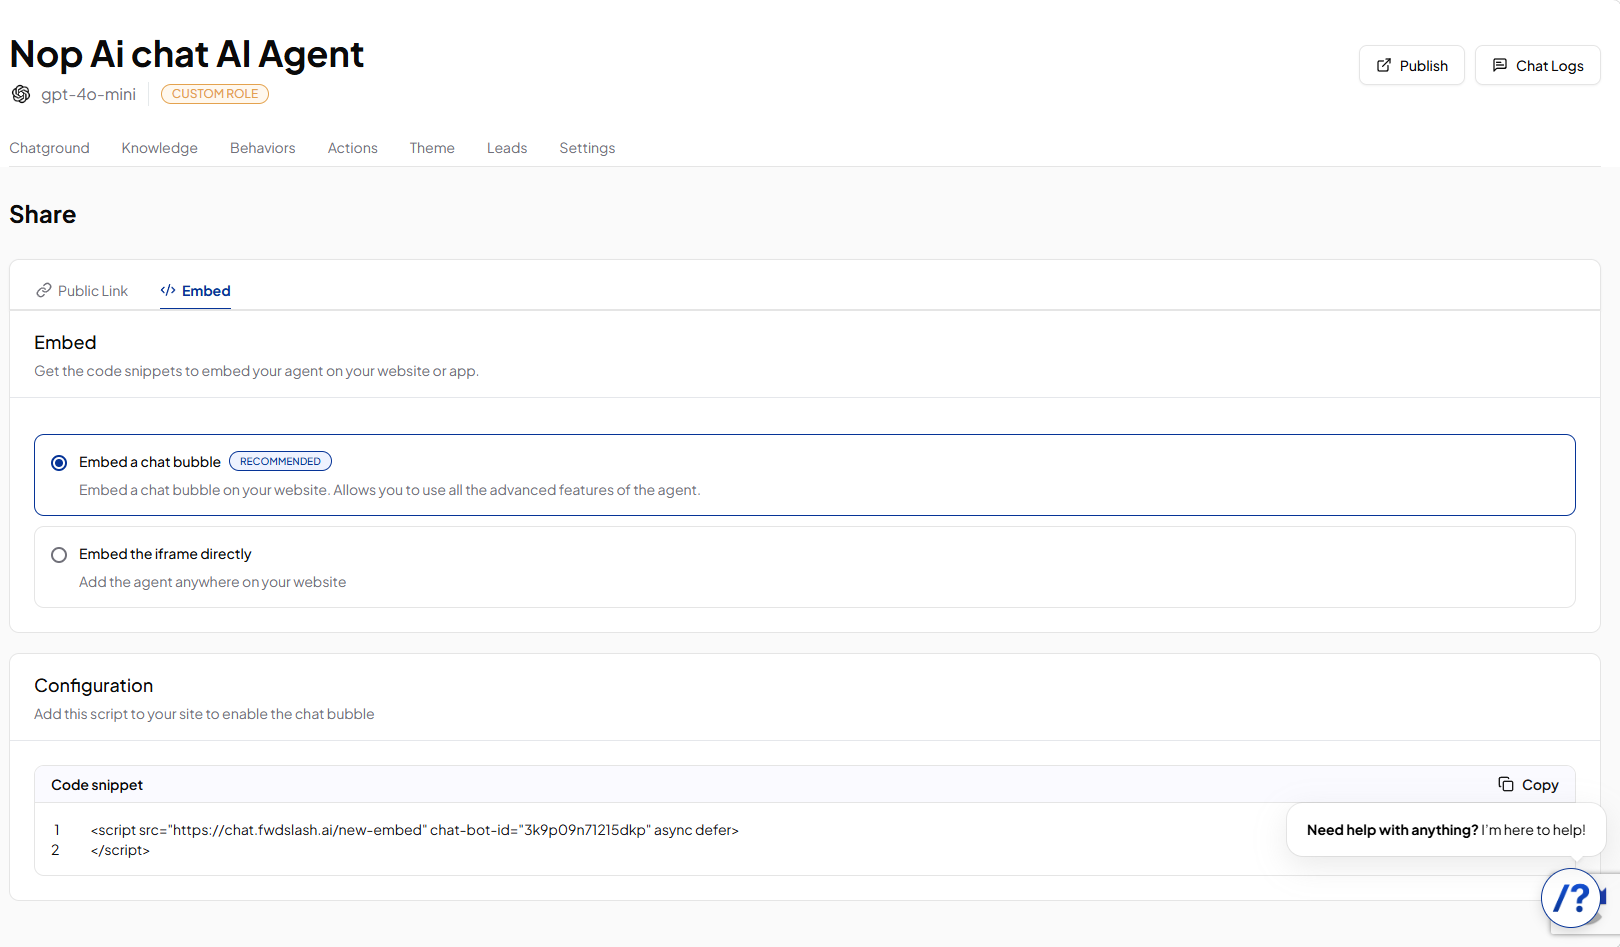This screenshot has height=947, width=1620.
Task: Click the Share page heading
Action: coord(43,214)
